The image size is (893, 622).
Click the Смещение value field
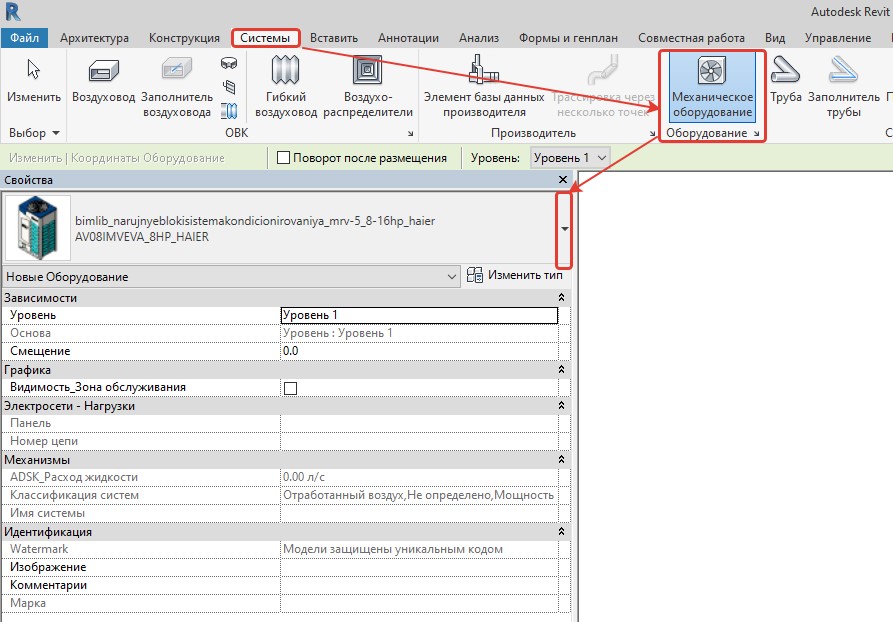pyautogui.click(x=419, y=351)
